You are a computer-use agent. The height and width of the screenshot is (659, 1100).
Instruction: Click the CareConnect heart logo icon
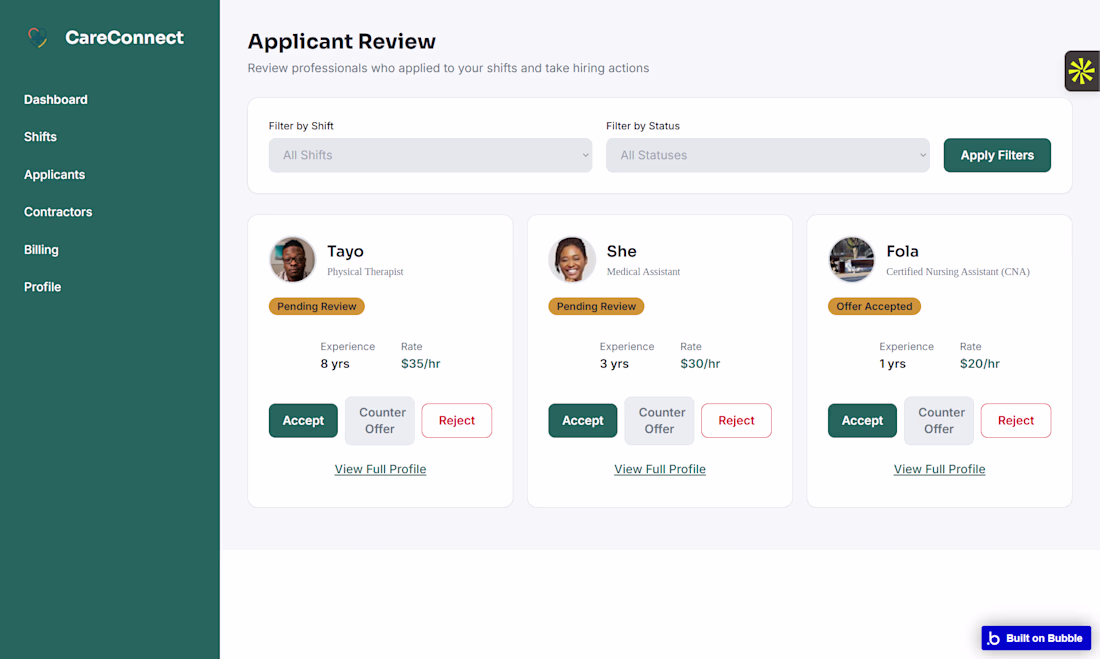[x=38, y=37]
